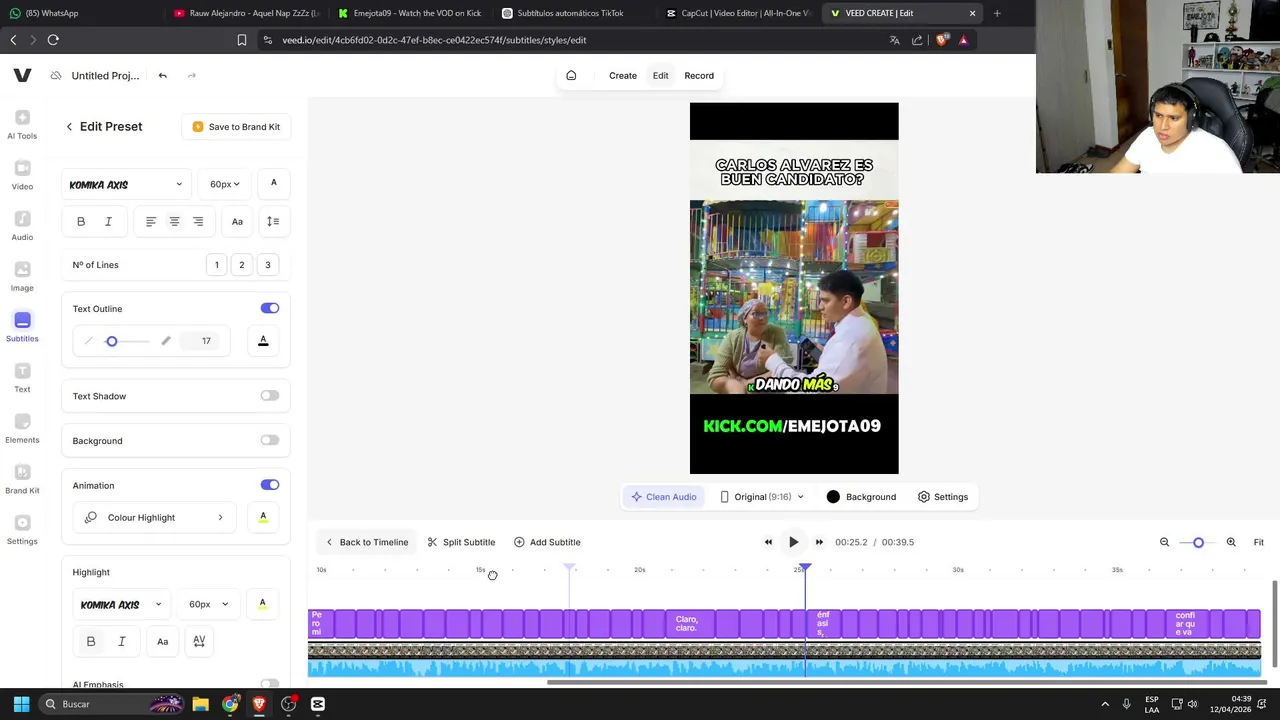
Task: Toggle italic for subtitle text
Action: 108,221
